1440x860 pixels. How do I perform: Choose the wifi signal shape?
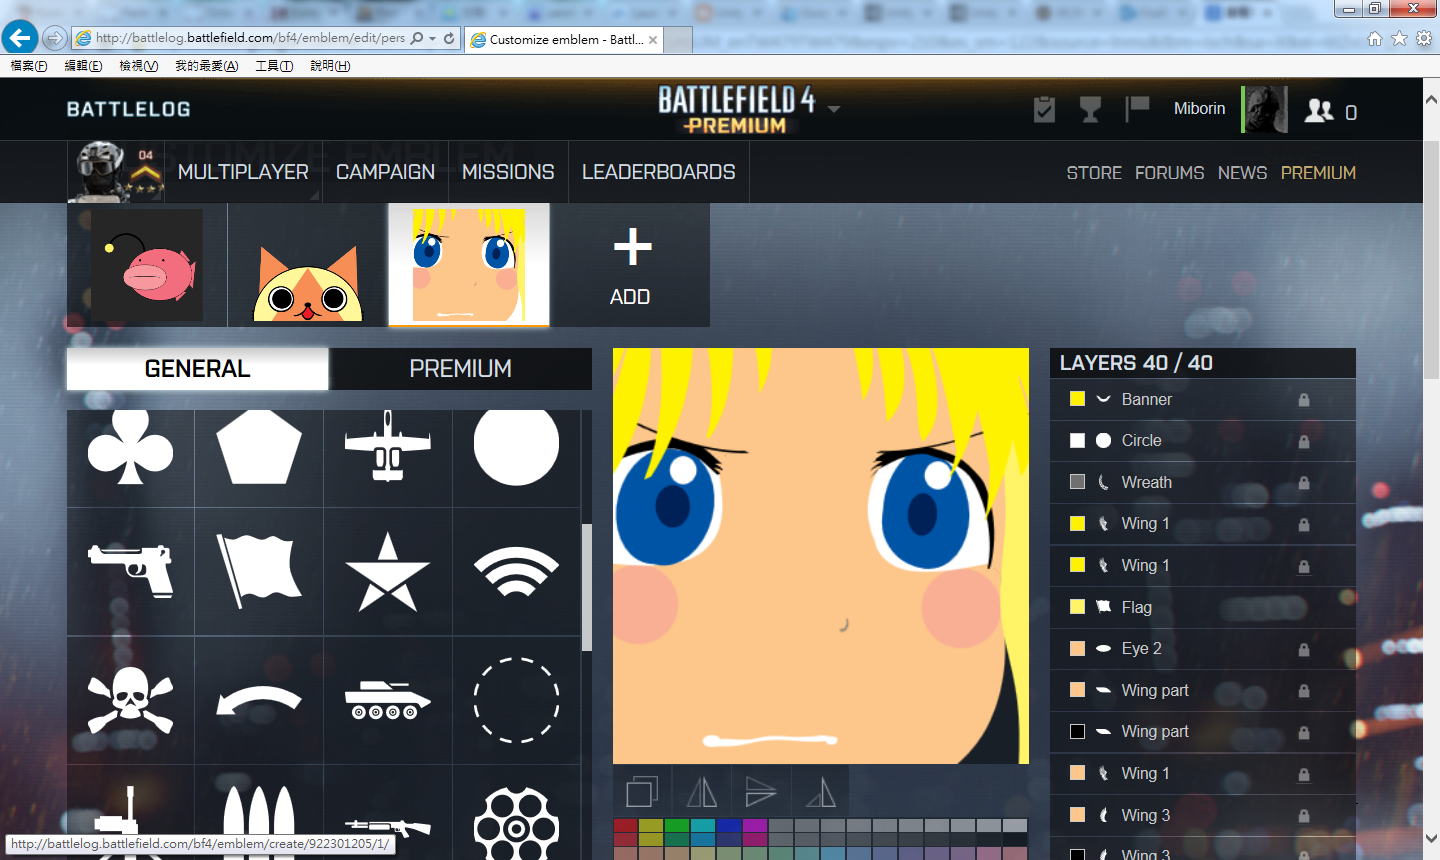(516, 571)
